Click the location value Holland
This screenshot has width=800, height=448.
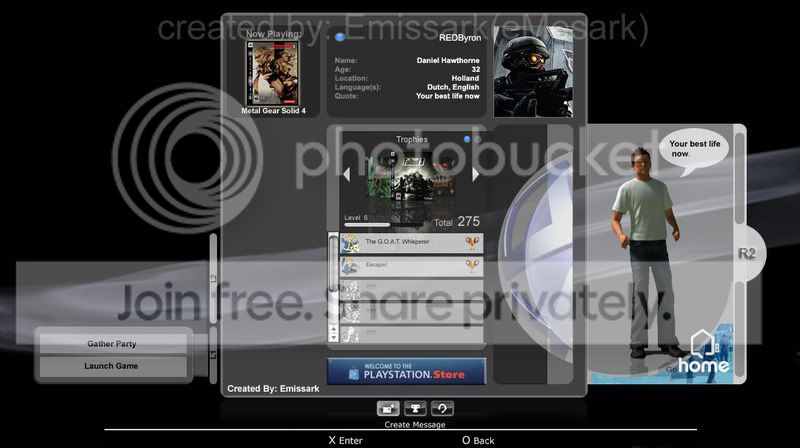(x=465, y=78)
